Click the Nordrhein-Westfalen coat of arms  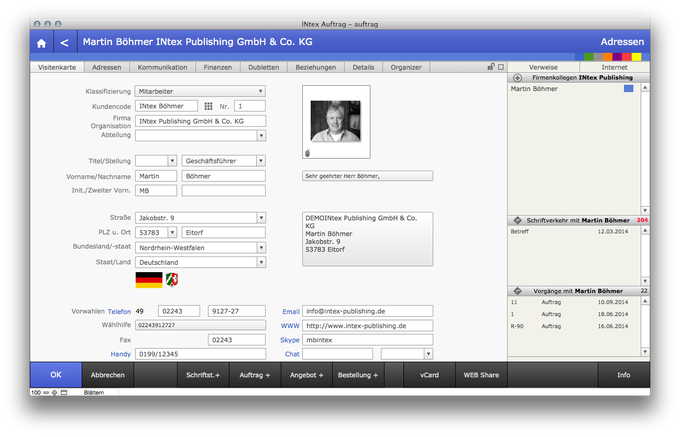click(x=172, y=280)
